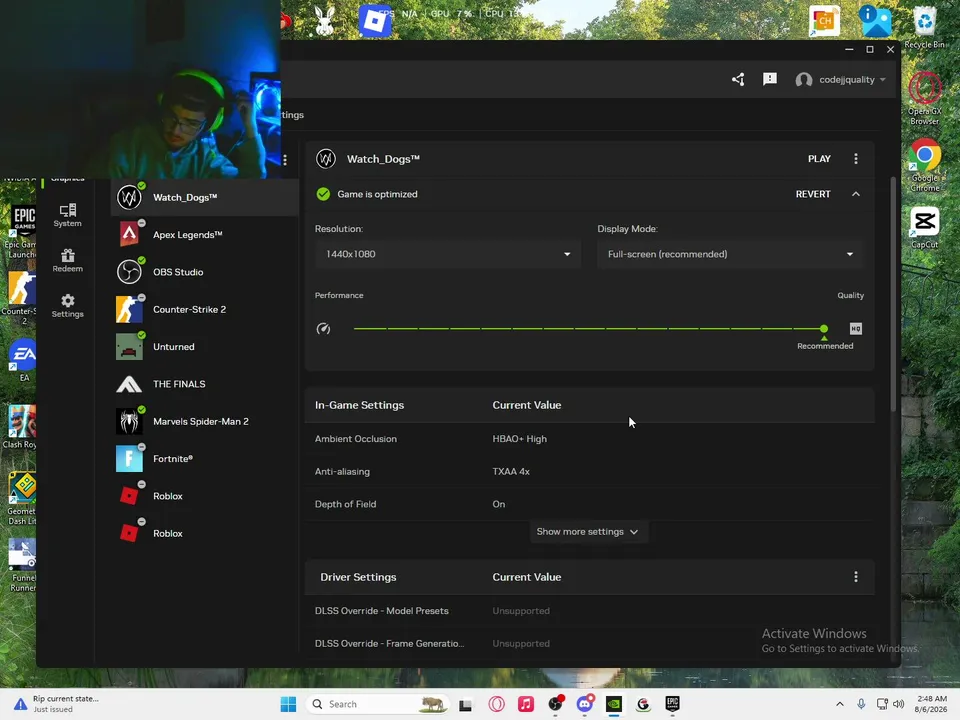Open the feedback notification icon
960x720 pixels.
click(x=770, y=80)
